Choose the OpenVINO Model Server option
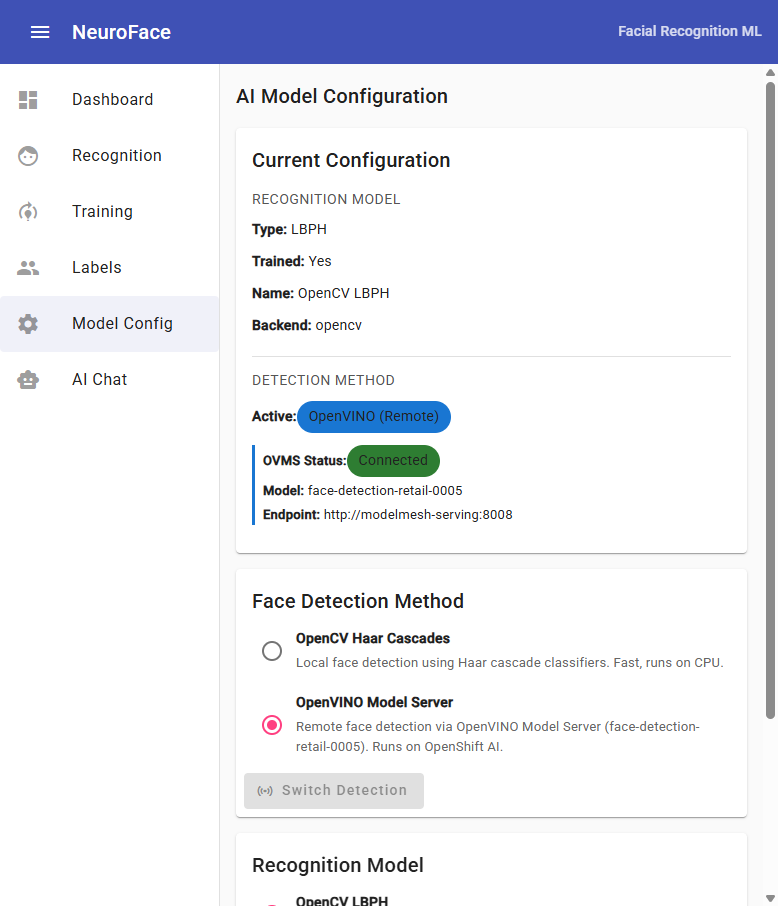 [272, 725]
